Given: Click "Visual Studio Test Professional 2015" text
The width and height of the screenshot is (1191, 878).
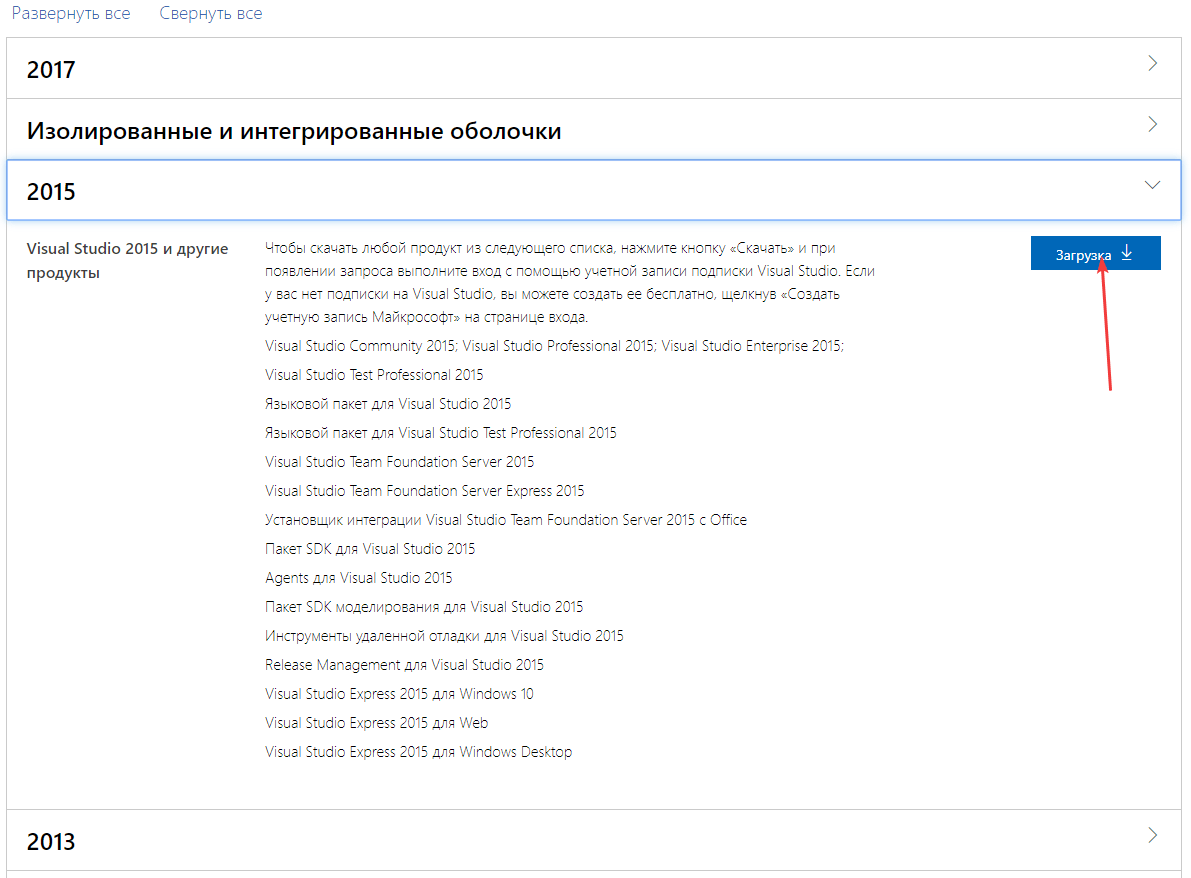Looking at the screenshot, I should pyautogui.click(x=374, y=374).
